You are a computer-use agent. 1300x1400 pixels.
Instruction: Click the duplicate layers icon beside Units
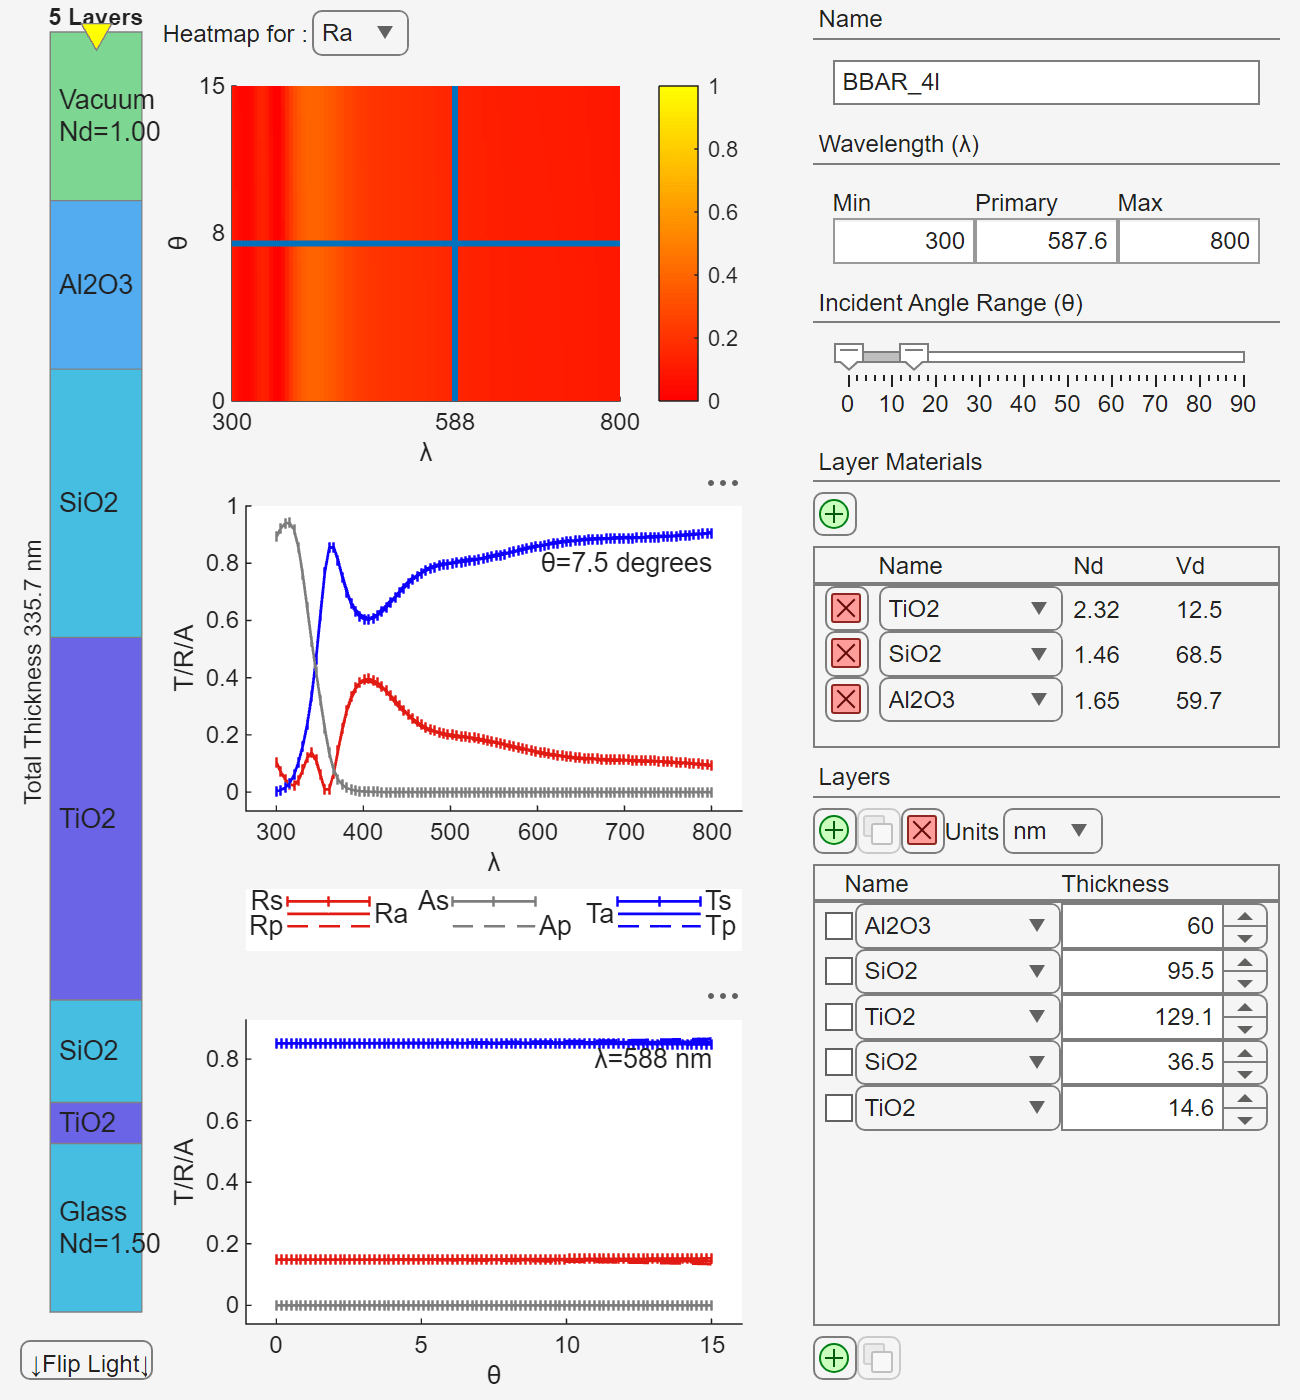[x=878, y=831]
